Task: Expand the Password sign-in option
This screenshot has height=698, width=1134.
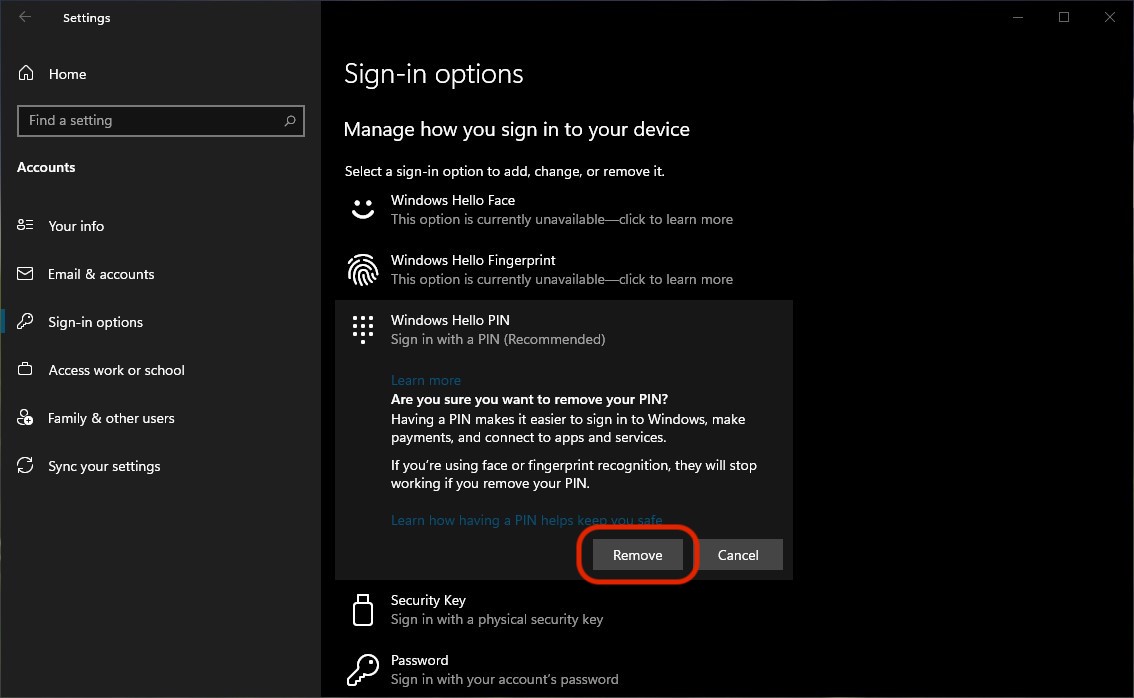Action: pos(563,670)
